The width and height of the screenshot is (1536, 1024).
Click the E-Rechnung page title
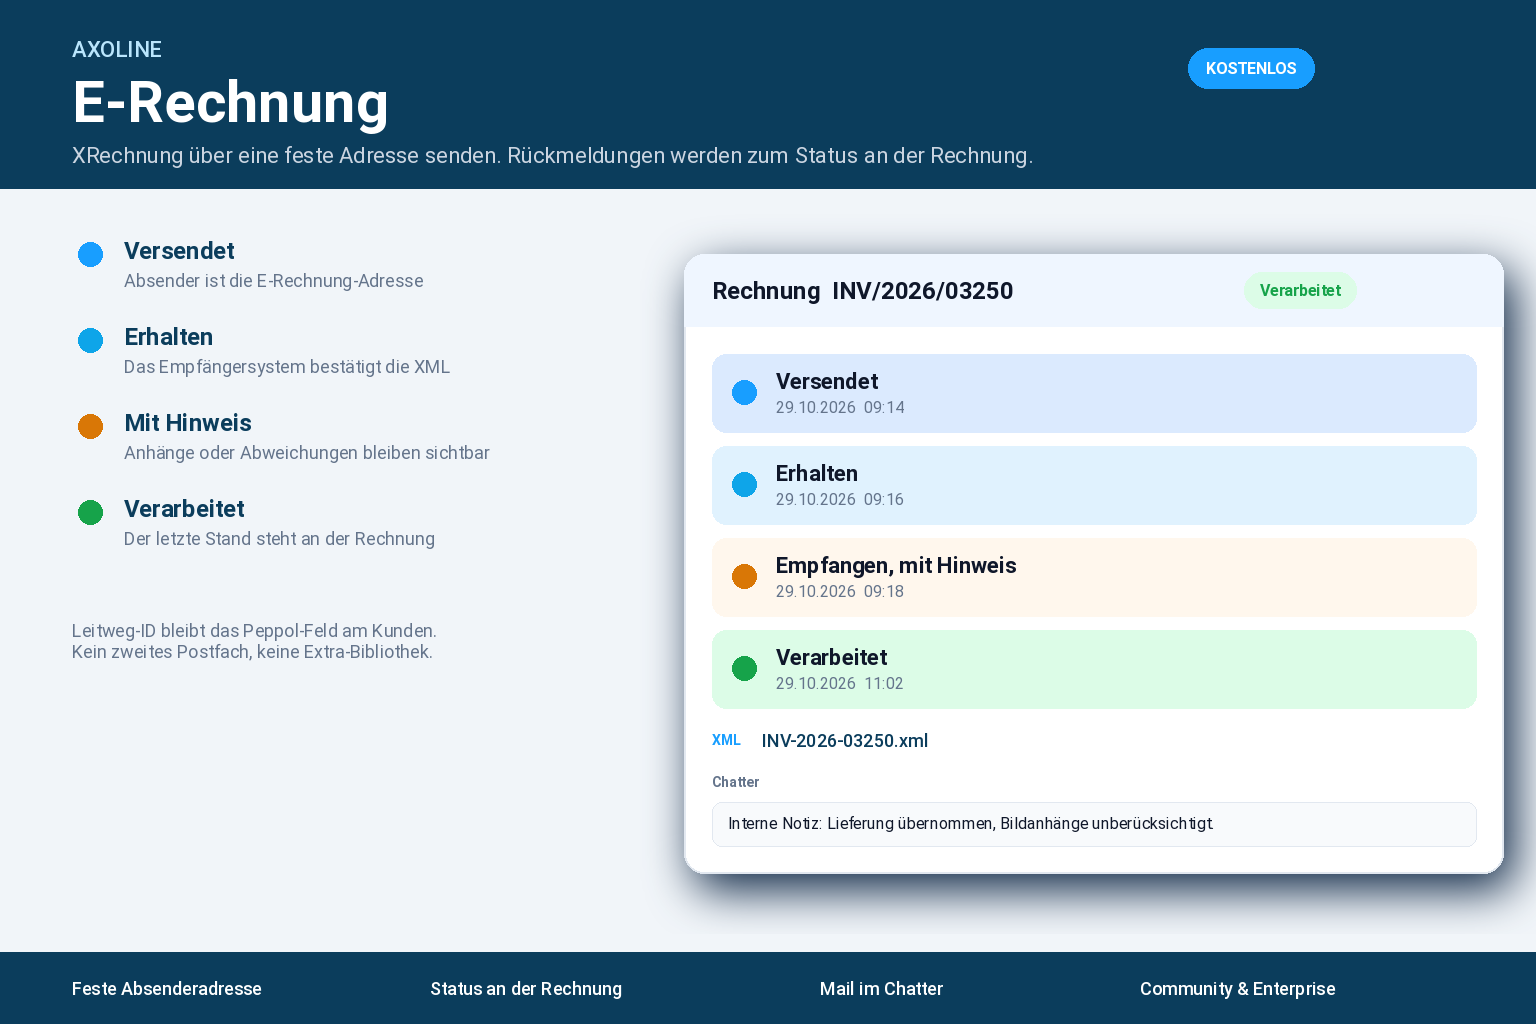point(230,102)
